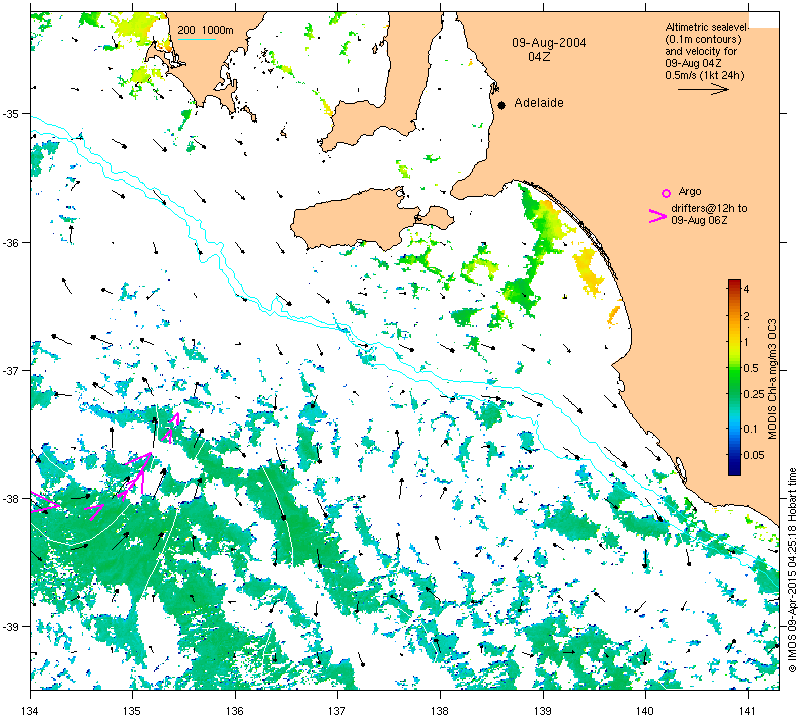This screenshot has width=800, height=720.
Task: Click the '200 1000m' isobath legend label
Action: pyautogui.click(x=206, y=31)
